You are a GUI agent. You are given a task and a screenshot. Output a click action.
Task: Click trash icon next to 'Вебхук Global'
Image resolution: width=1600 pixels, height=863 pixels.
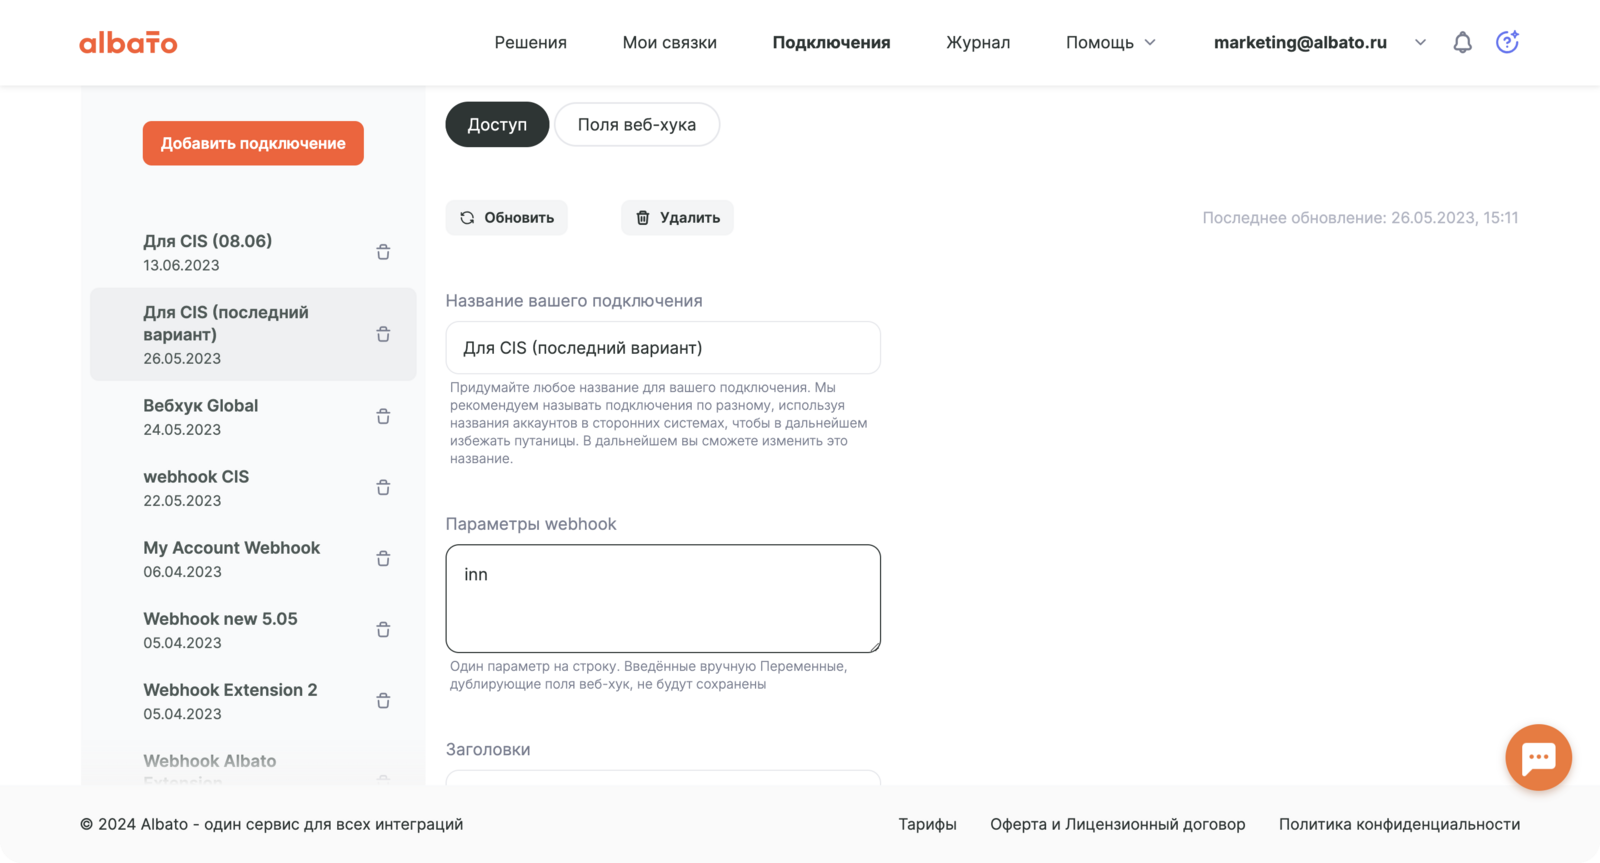pyautogui.click(x=383, y=416)
